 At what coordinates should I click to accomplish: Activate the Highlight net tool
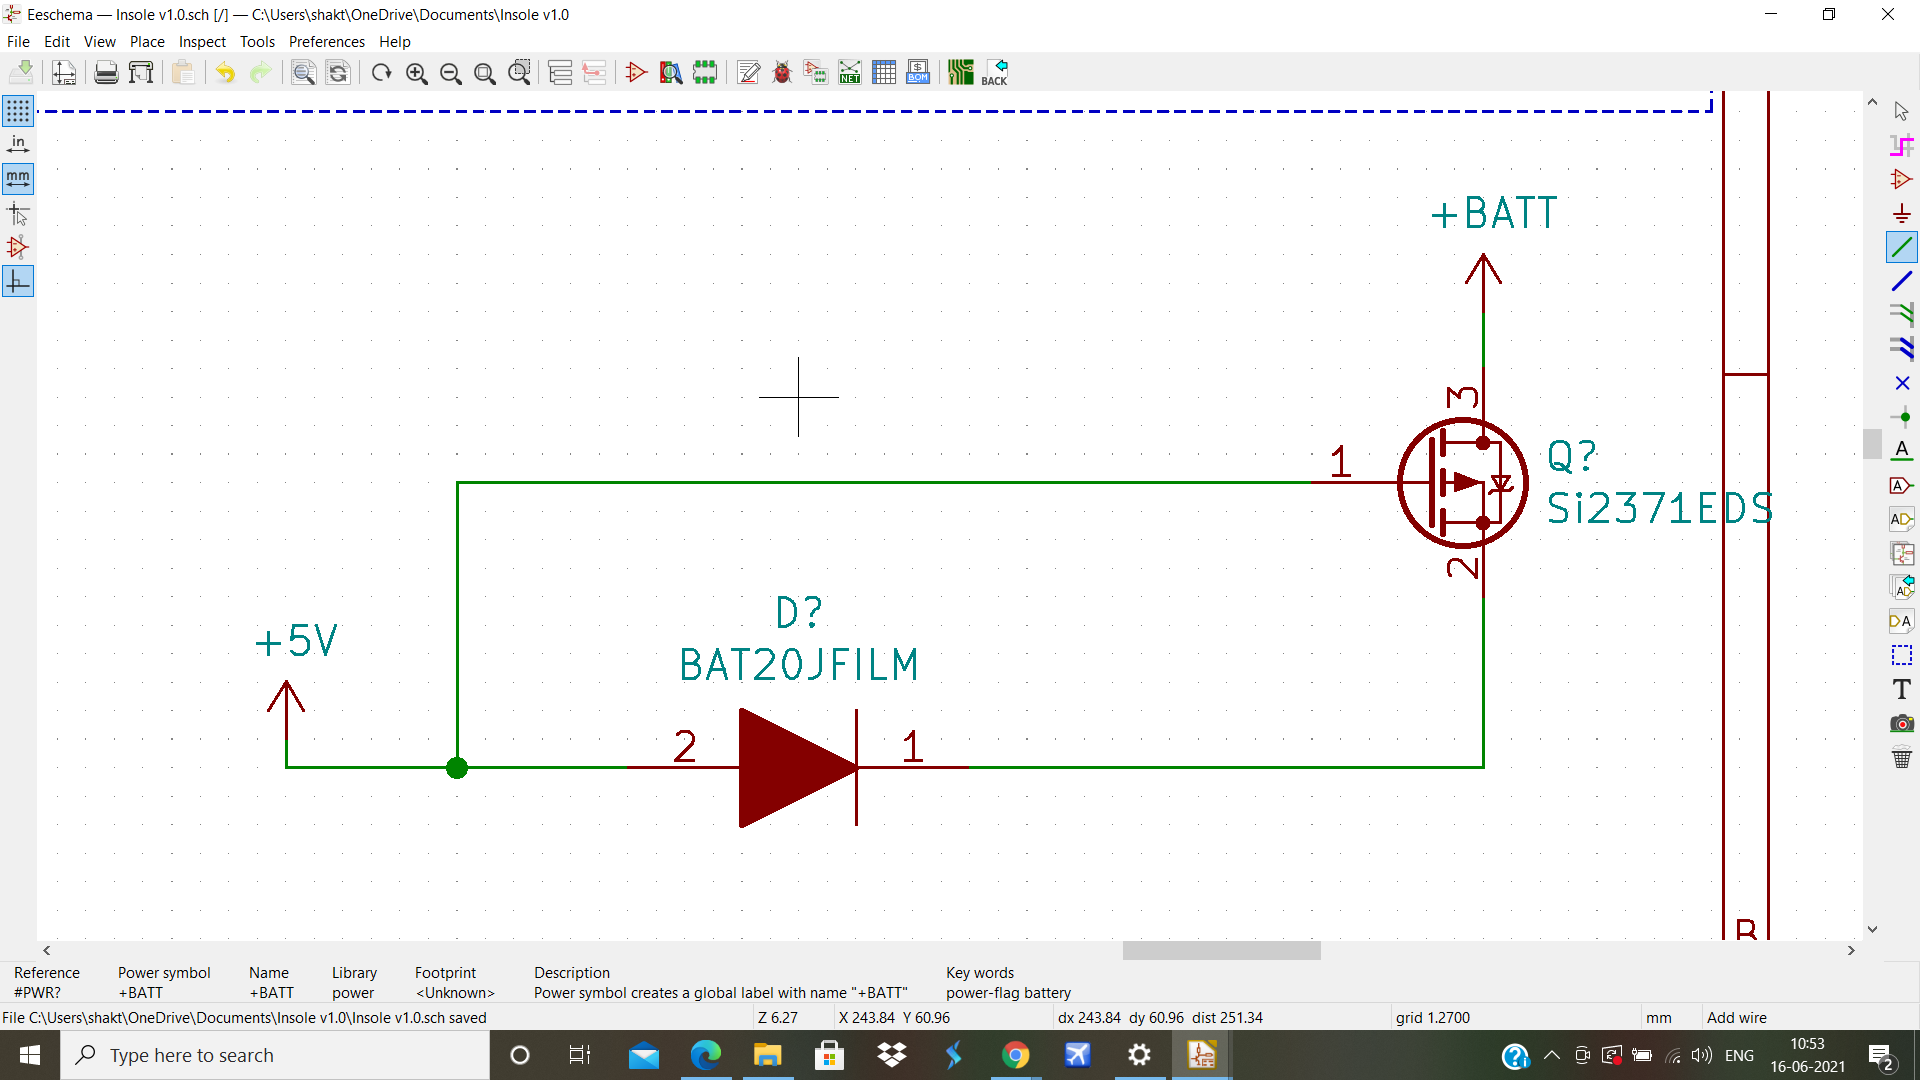[1902, 145]
